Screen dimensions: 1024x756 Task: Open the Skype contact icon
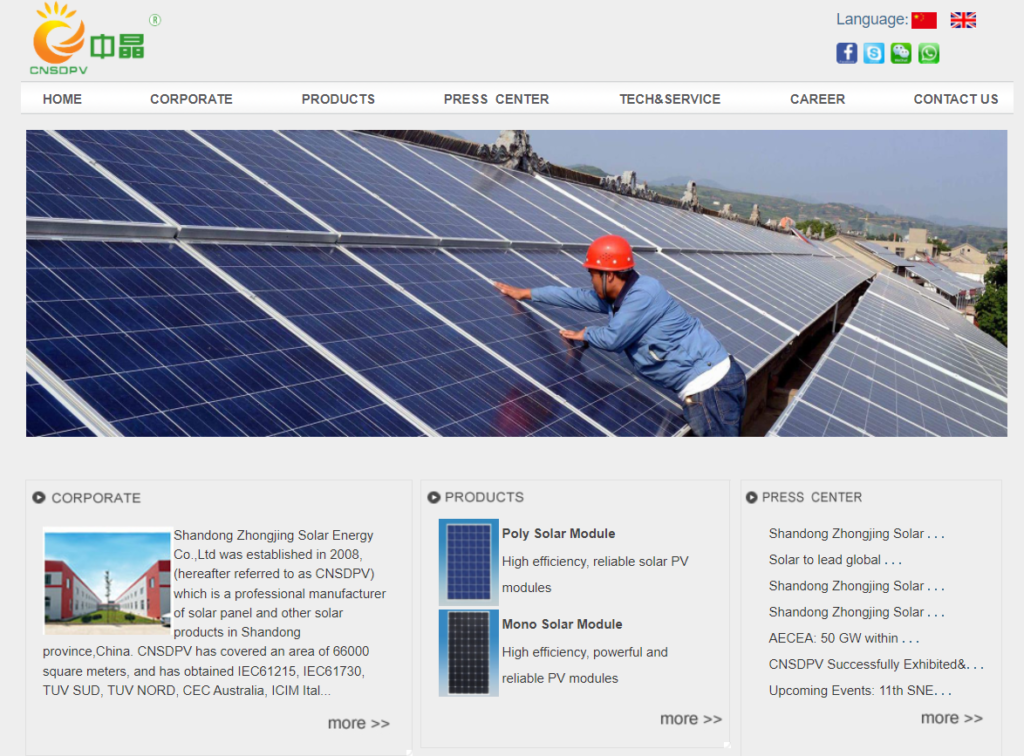(x=874, y=53)
